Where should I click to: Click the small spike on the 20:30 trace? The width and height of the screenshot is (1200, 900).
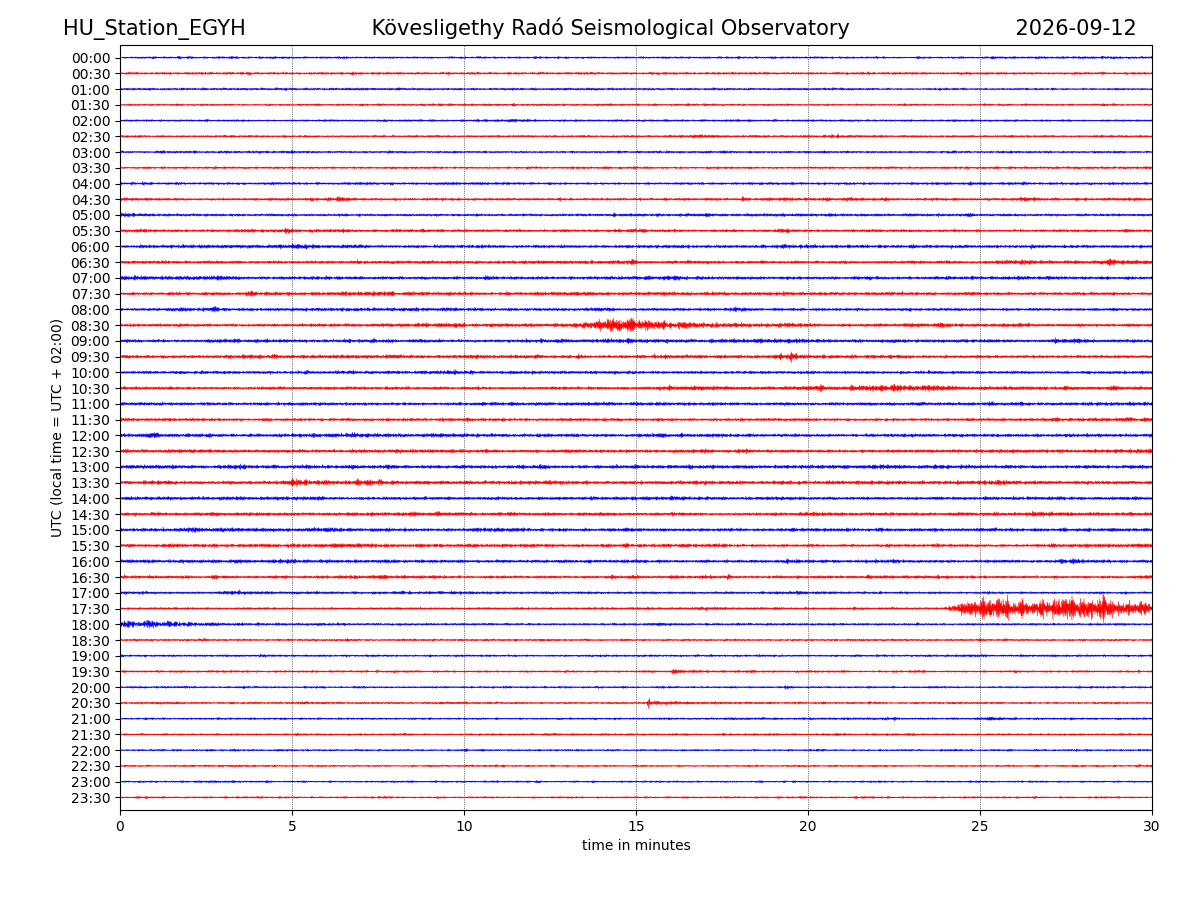coord(649,703)
